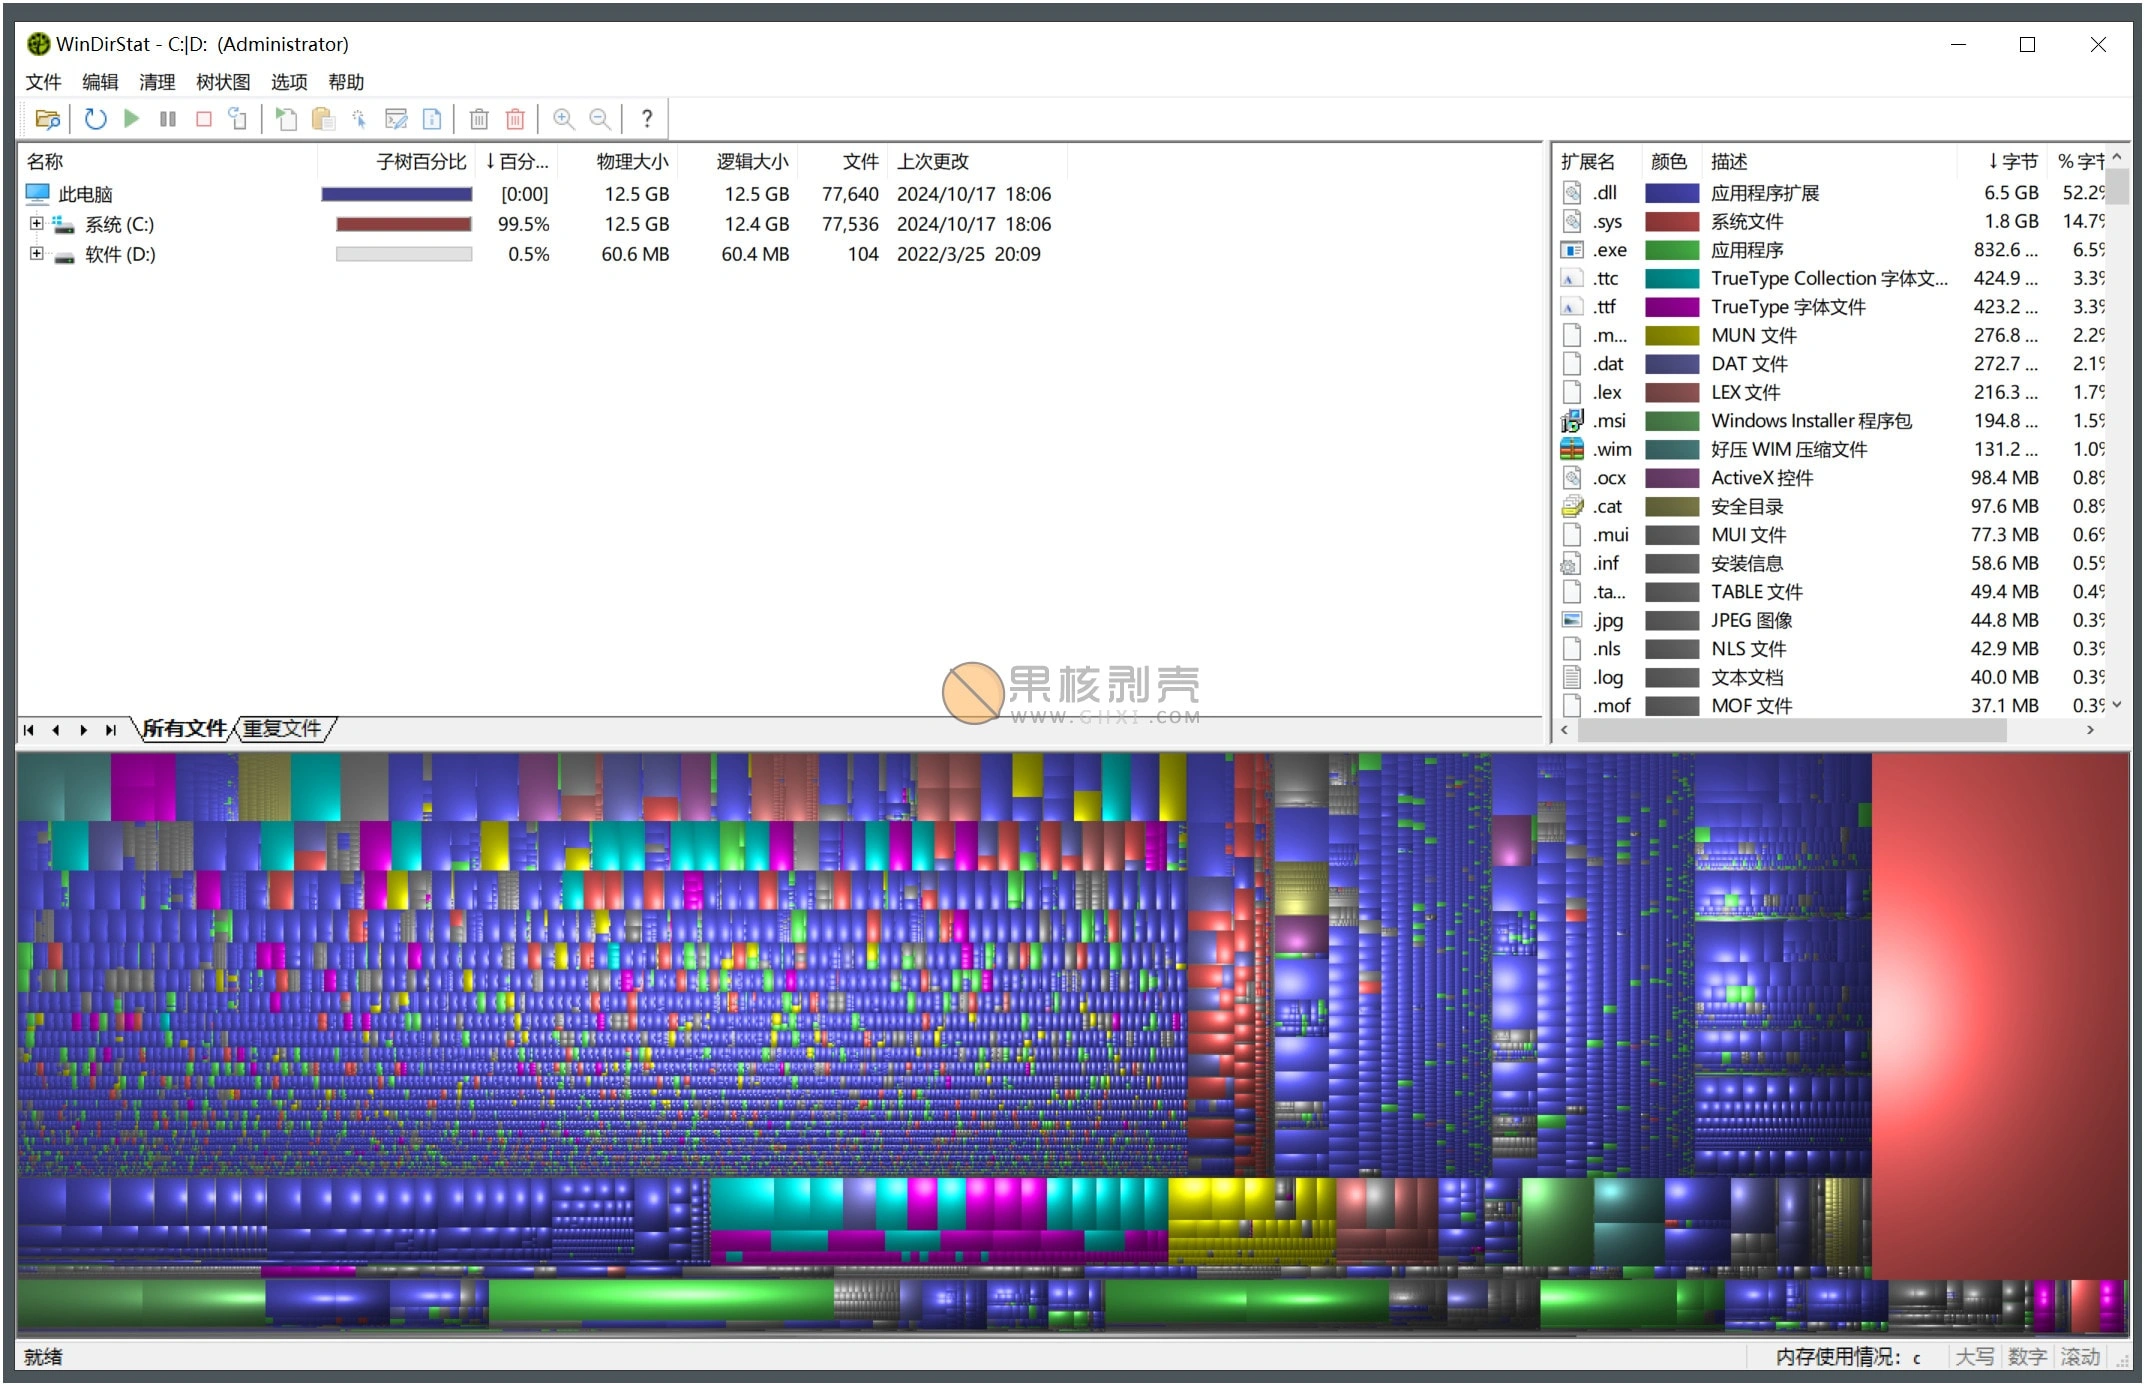Switch to the 重复文件 tab
The width and height of the screenshot is (2145, 1386).
[x=283, y=729]
